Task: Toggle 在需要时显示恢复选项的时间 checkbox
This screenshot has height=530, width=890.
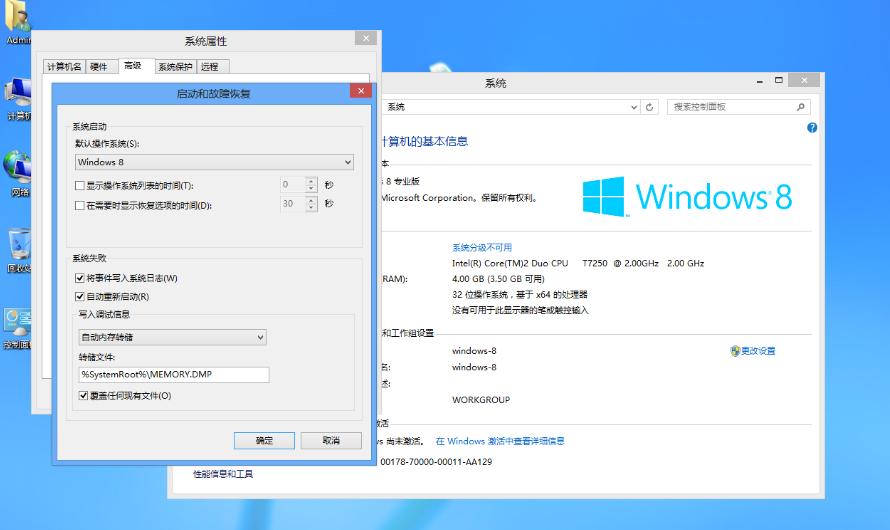Action: coord(80,205)
